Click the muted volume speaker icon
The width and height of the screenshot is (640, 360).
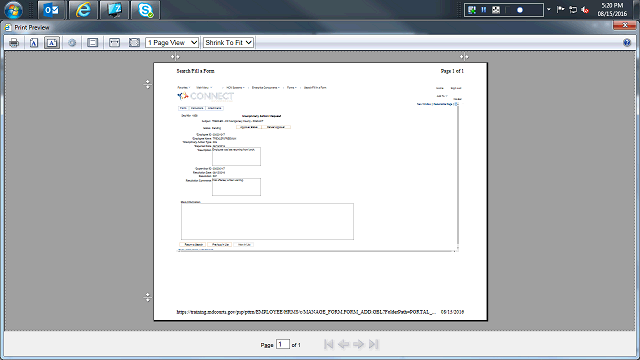585,10
